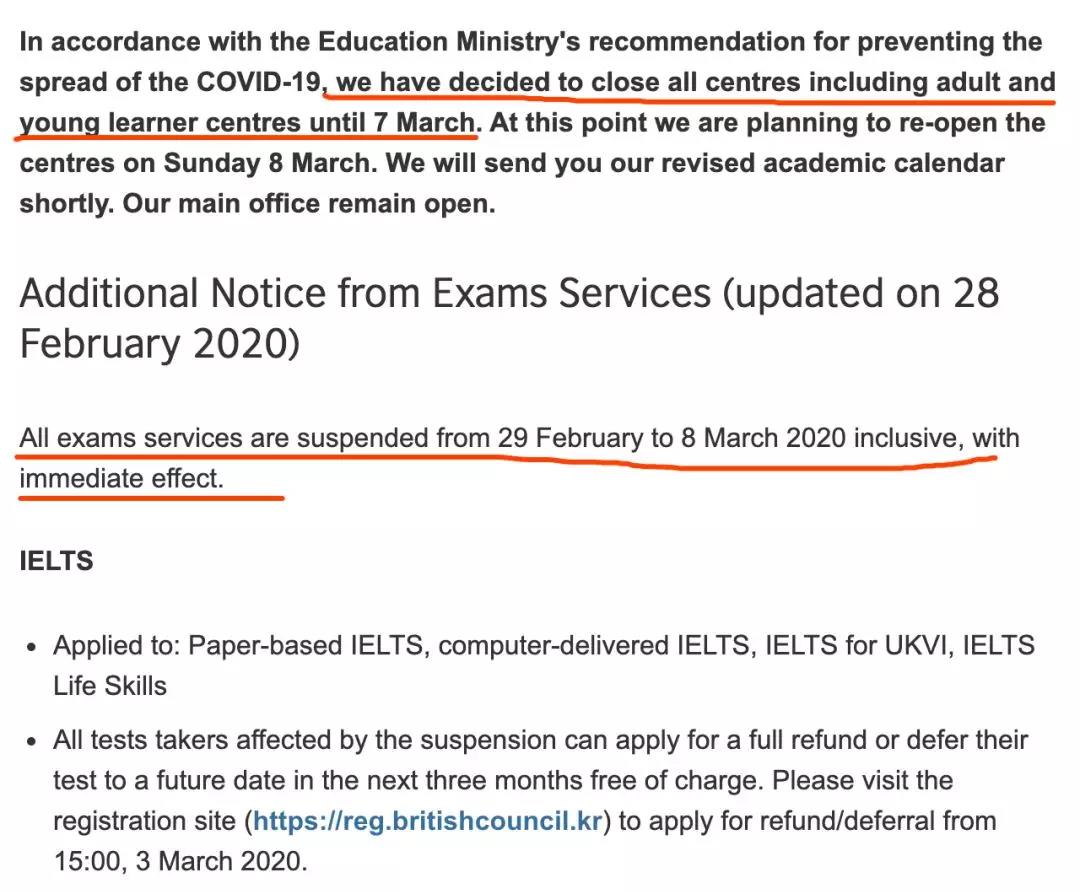1080x894 pixels.
Task: Click the second bullet point marker
Action: 31,742
